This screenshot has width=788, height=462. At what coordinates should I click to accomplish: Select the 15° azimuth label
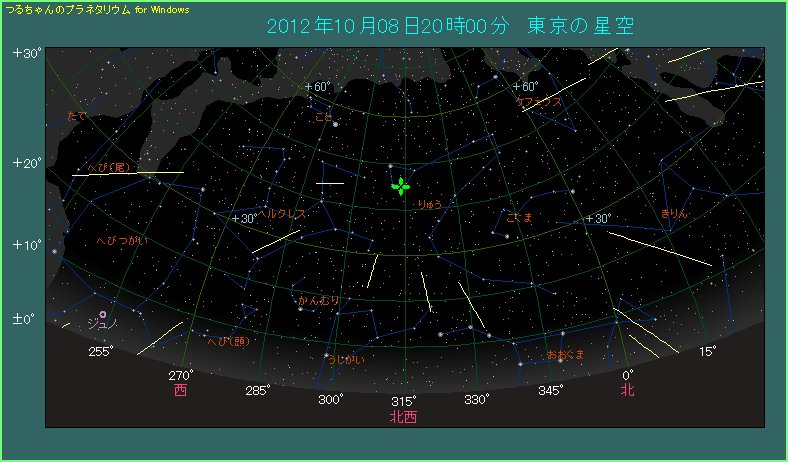[x=707, y=351]
